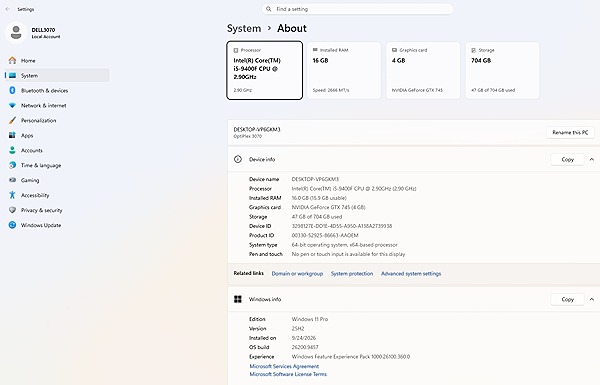The height and width of the screenshot is (385, 600).
Task: Select the Storage 704 GB card
Action: (x=502, y=70)
